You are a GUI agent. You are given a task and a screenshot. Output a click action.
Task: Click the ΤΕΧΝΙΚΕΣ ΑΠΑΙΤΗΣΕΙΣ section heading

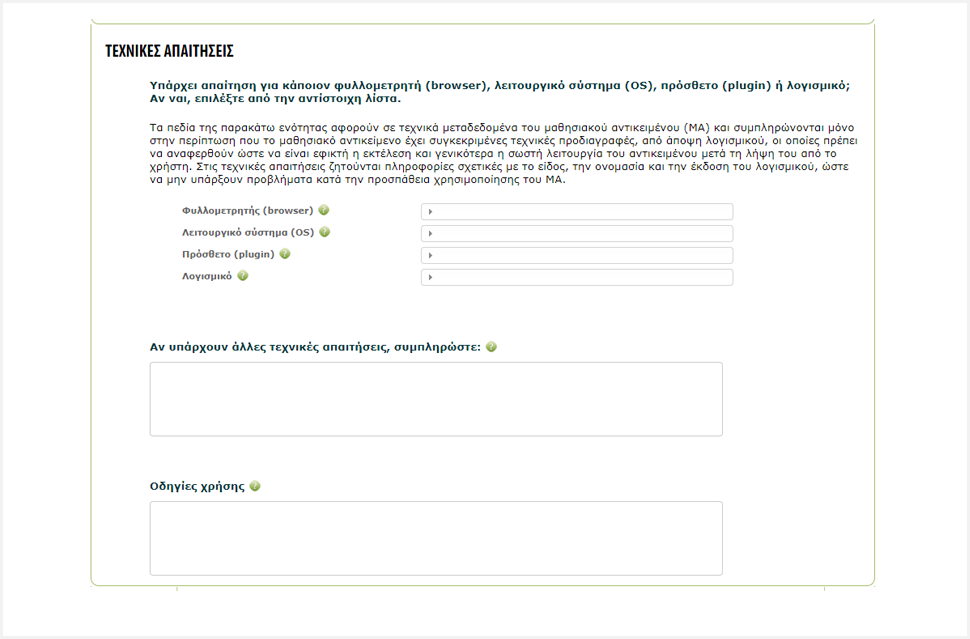169,51
